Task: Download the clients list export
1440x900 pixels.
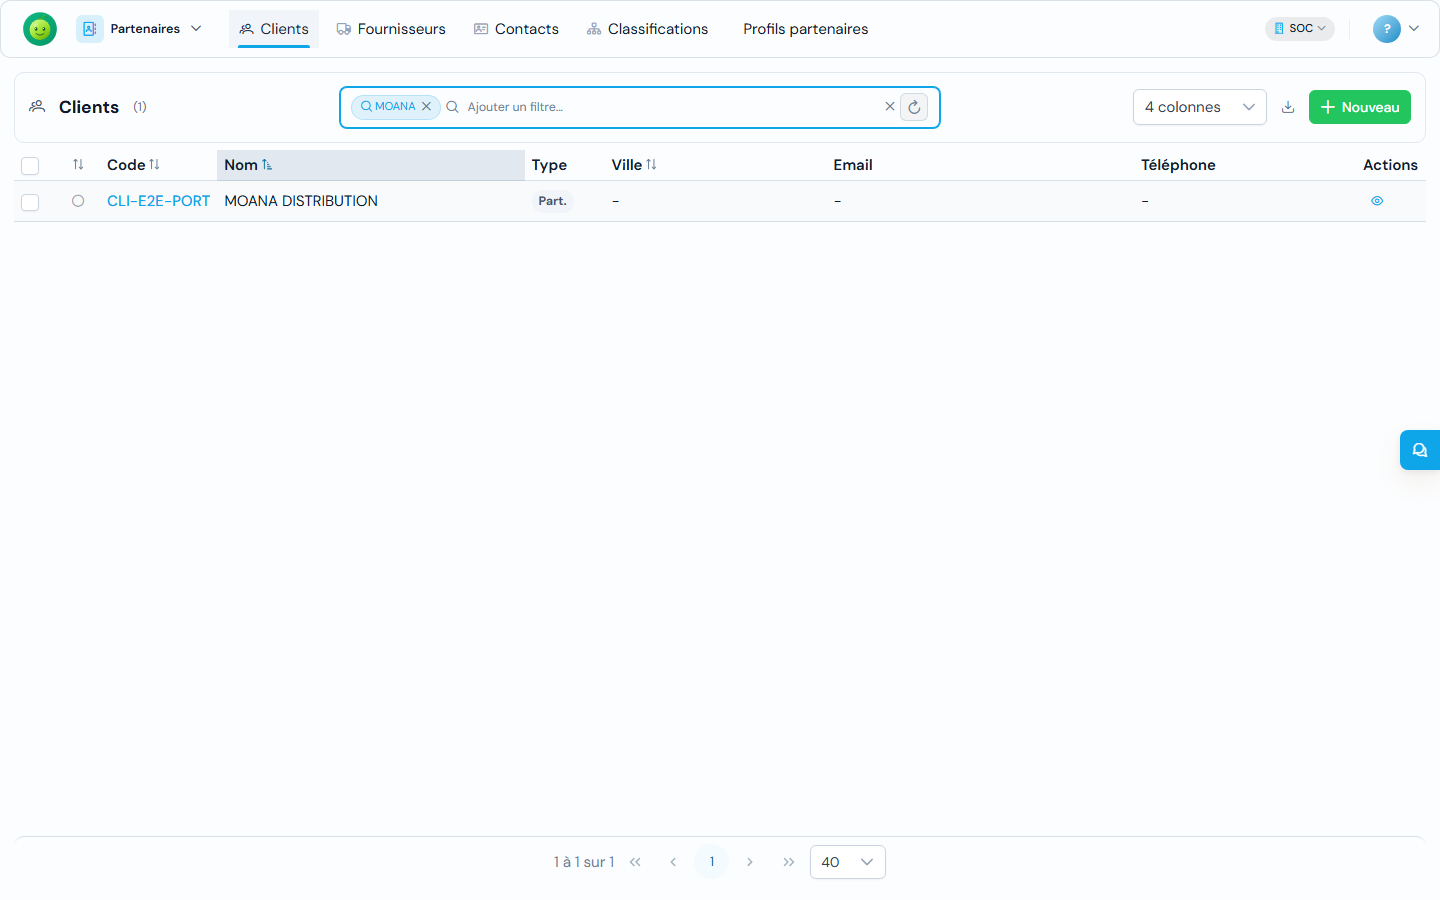Action: [1288, 107]
